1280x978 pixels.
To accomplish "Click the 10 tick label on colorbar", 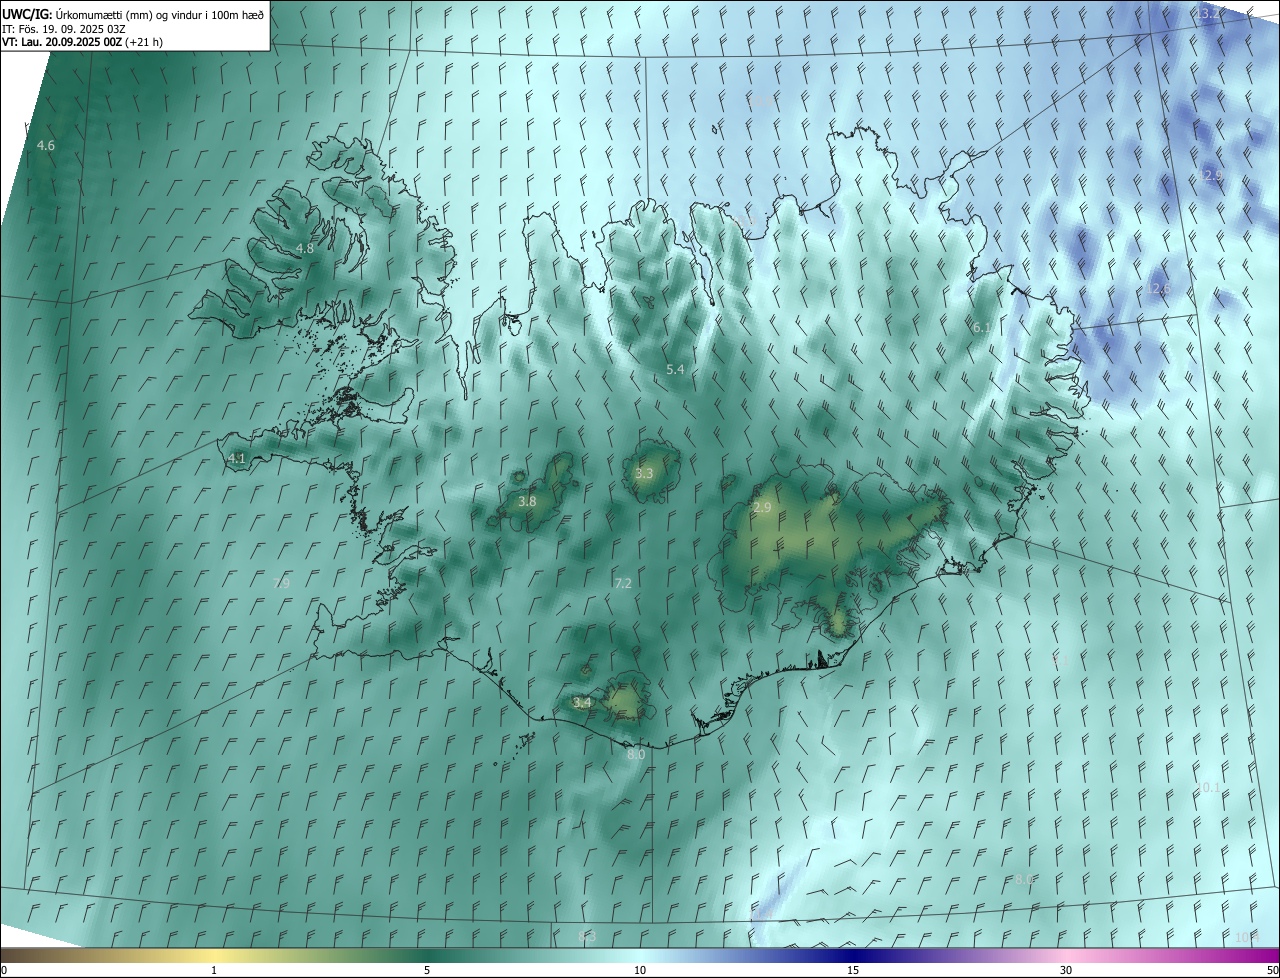I will tap(640, 970).
